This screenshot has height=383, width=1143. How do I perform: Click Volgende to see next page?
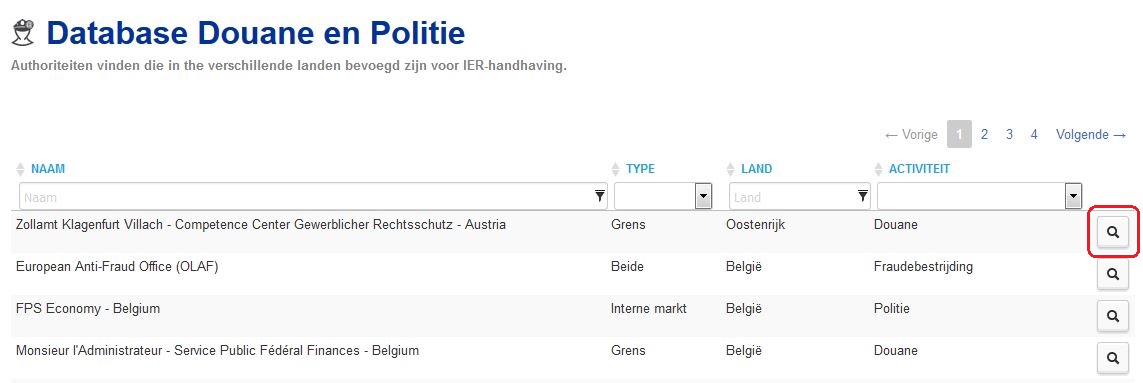[1091, 134]
